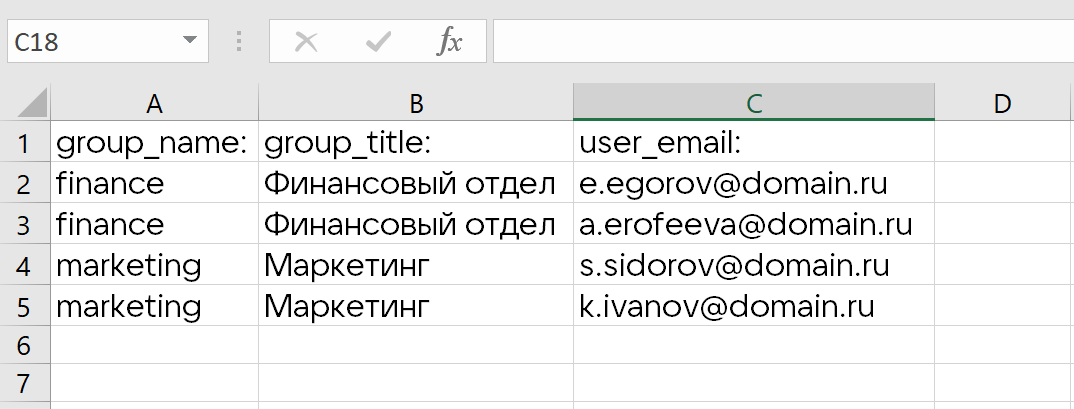Click the formula bar resize dots handle
1074x409 pixels.
239,42
